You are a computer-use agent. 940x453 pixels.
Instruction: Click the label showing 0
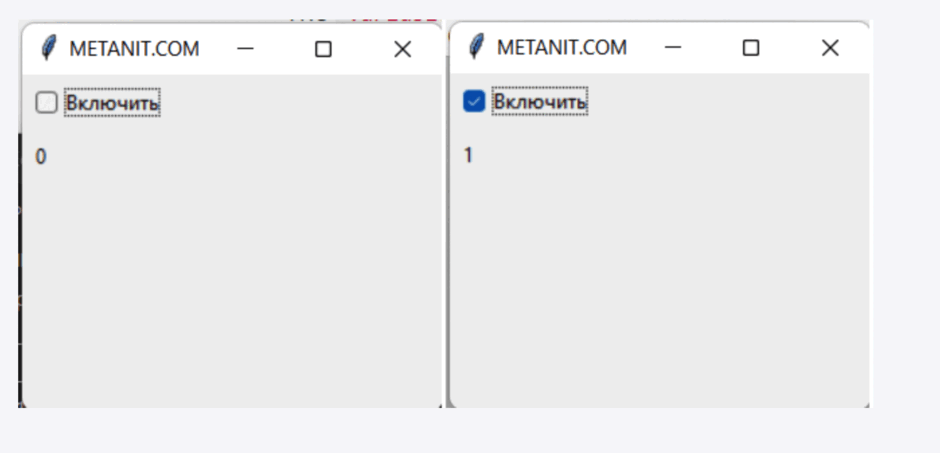pyautogui.click(x=41, y=157)
